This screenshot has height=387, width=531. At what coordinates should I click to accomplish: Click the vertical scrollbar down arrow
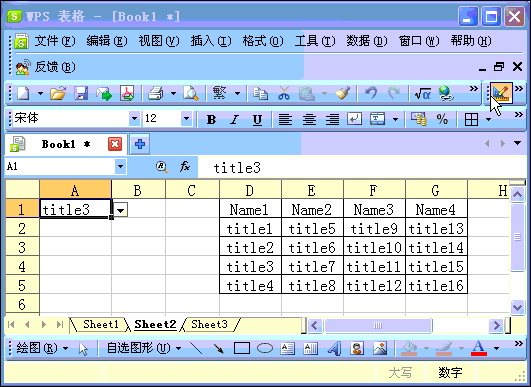[517, 307]
